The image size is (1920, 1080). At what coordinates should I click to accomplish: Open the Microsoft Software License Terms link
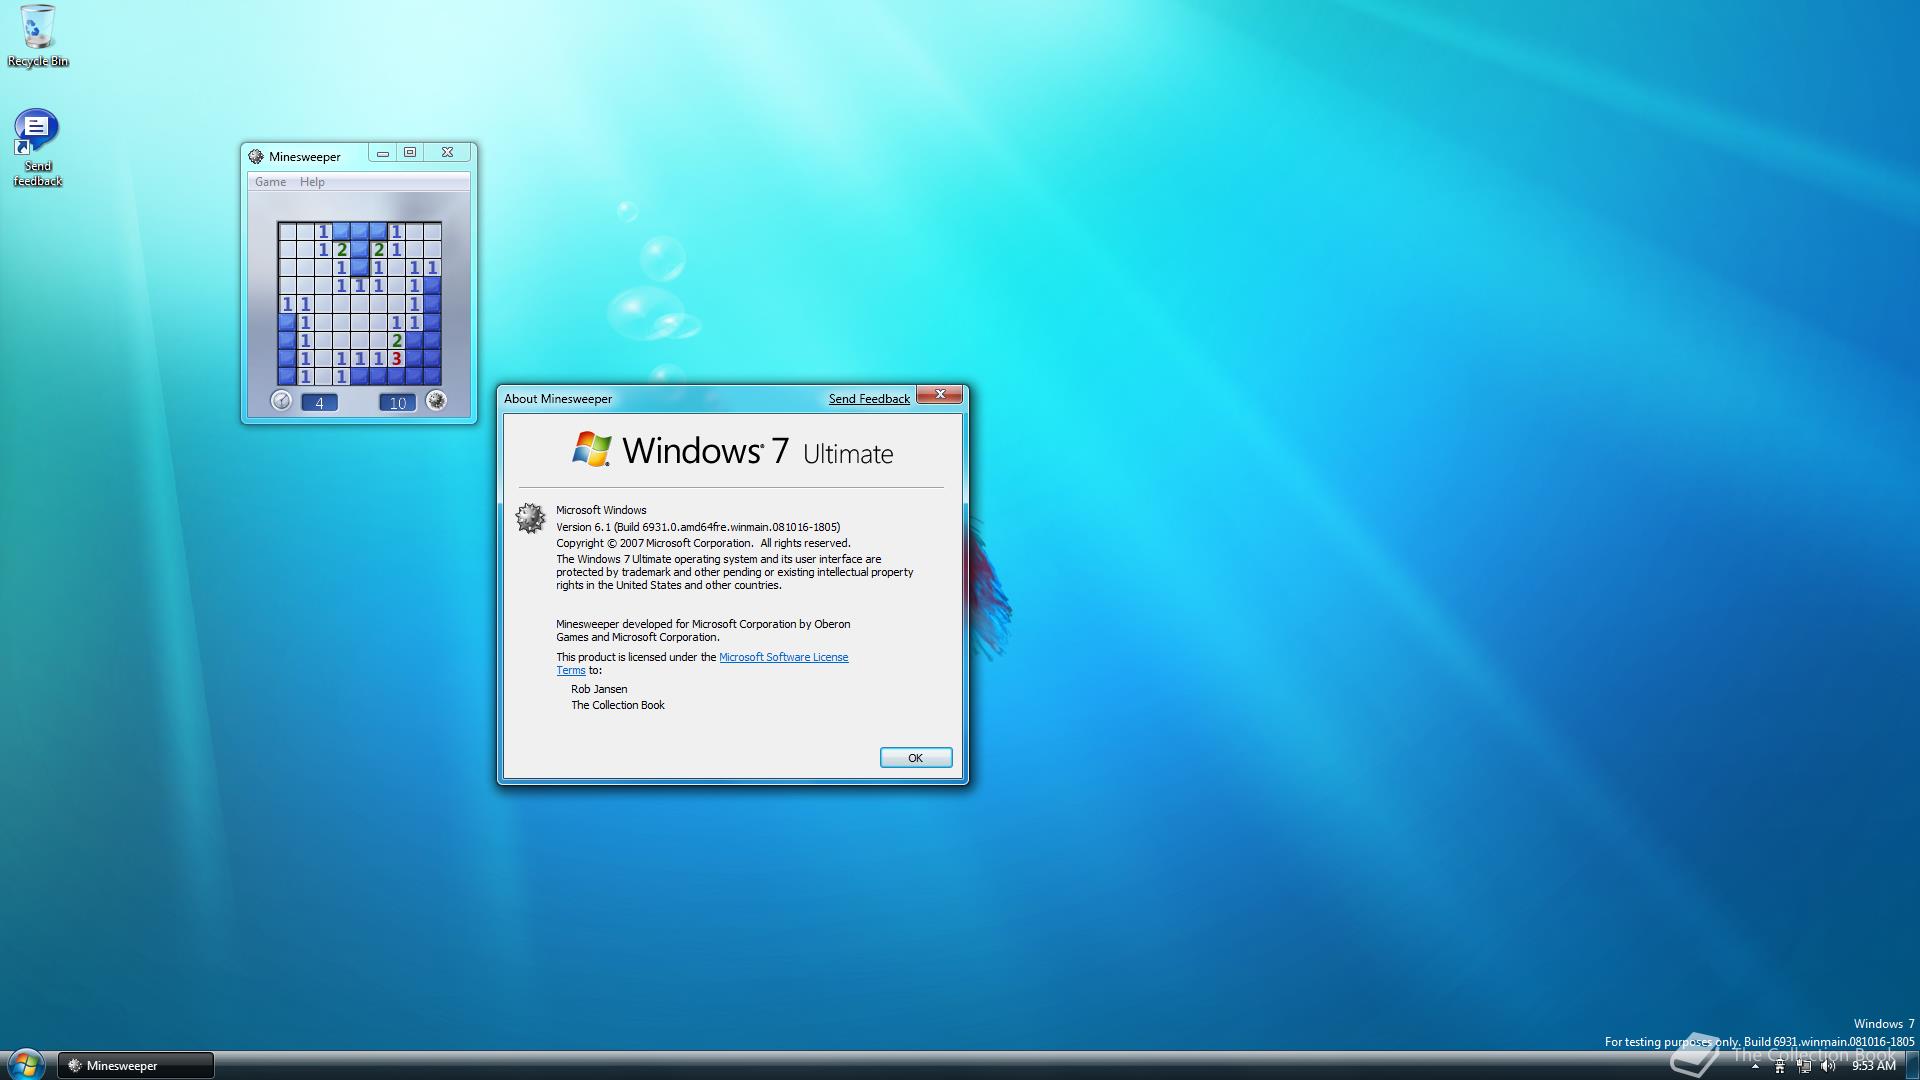(783, 657)
